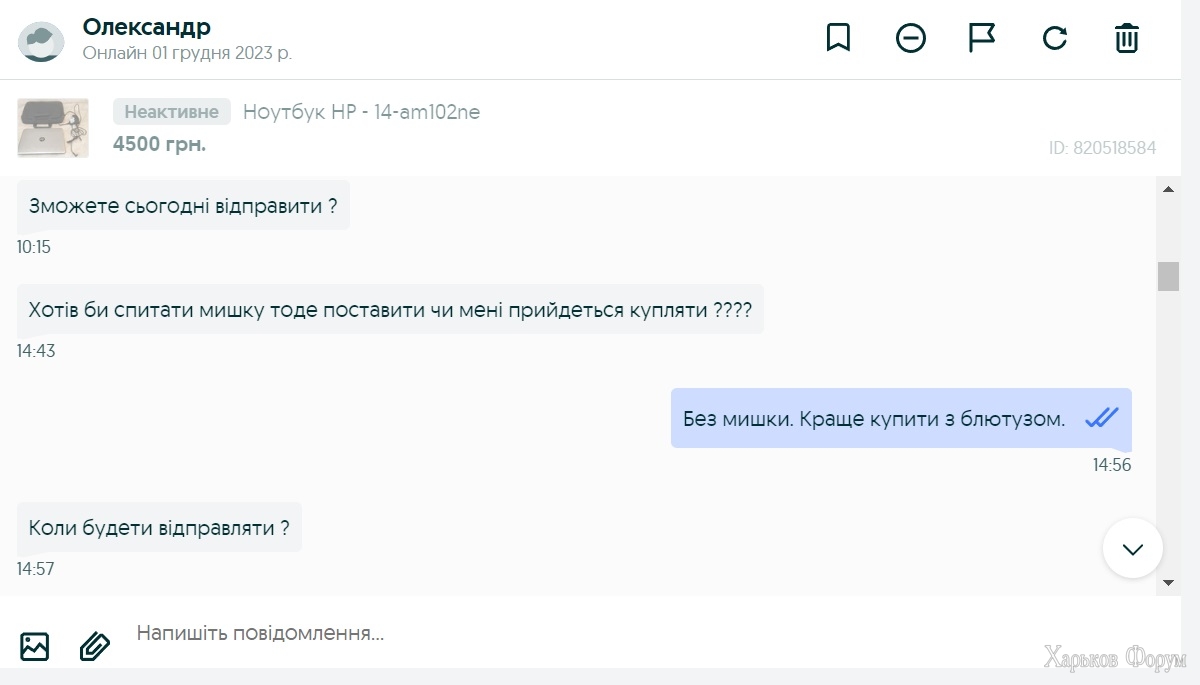Refresh the chat with the reload icon
The width and height of the screenshot is (1200, 685).
tap(1055, 38)
